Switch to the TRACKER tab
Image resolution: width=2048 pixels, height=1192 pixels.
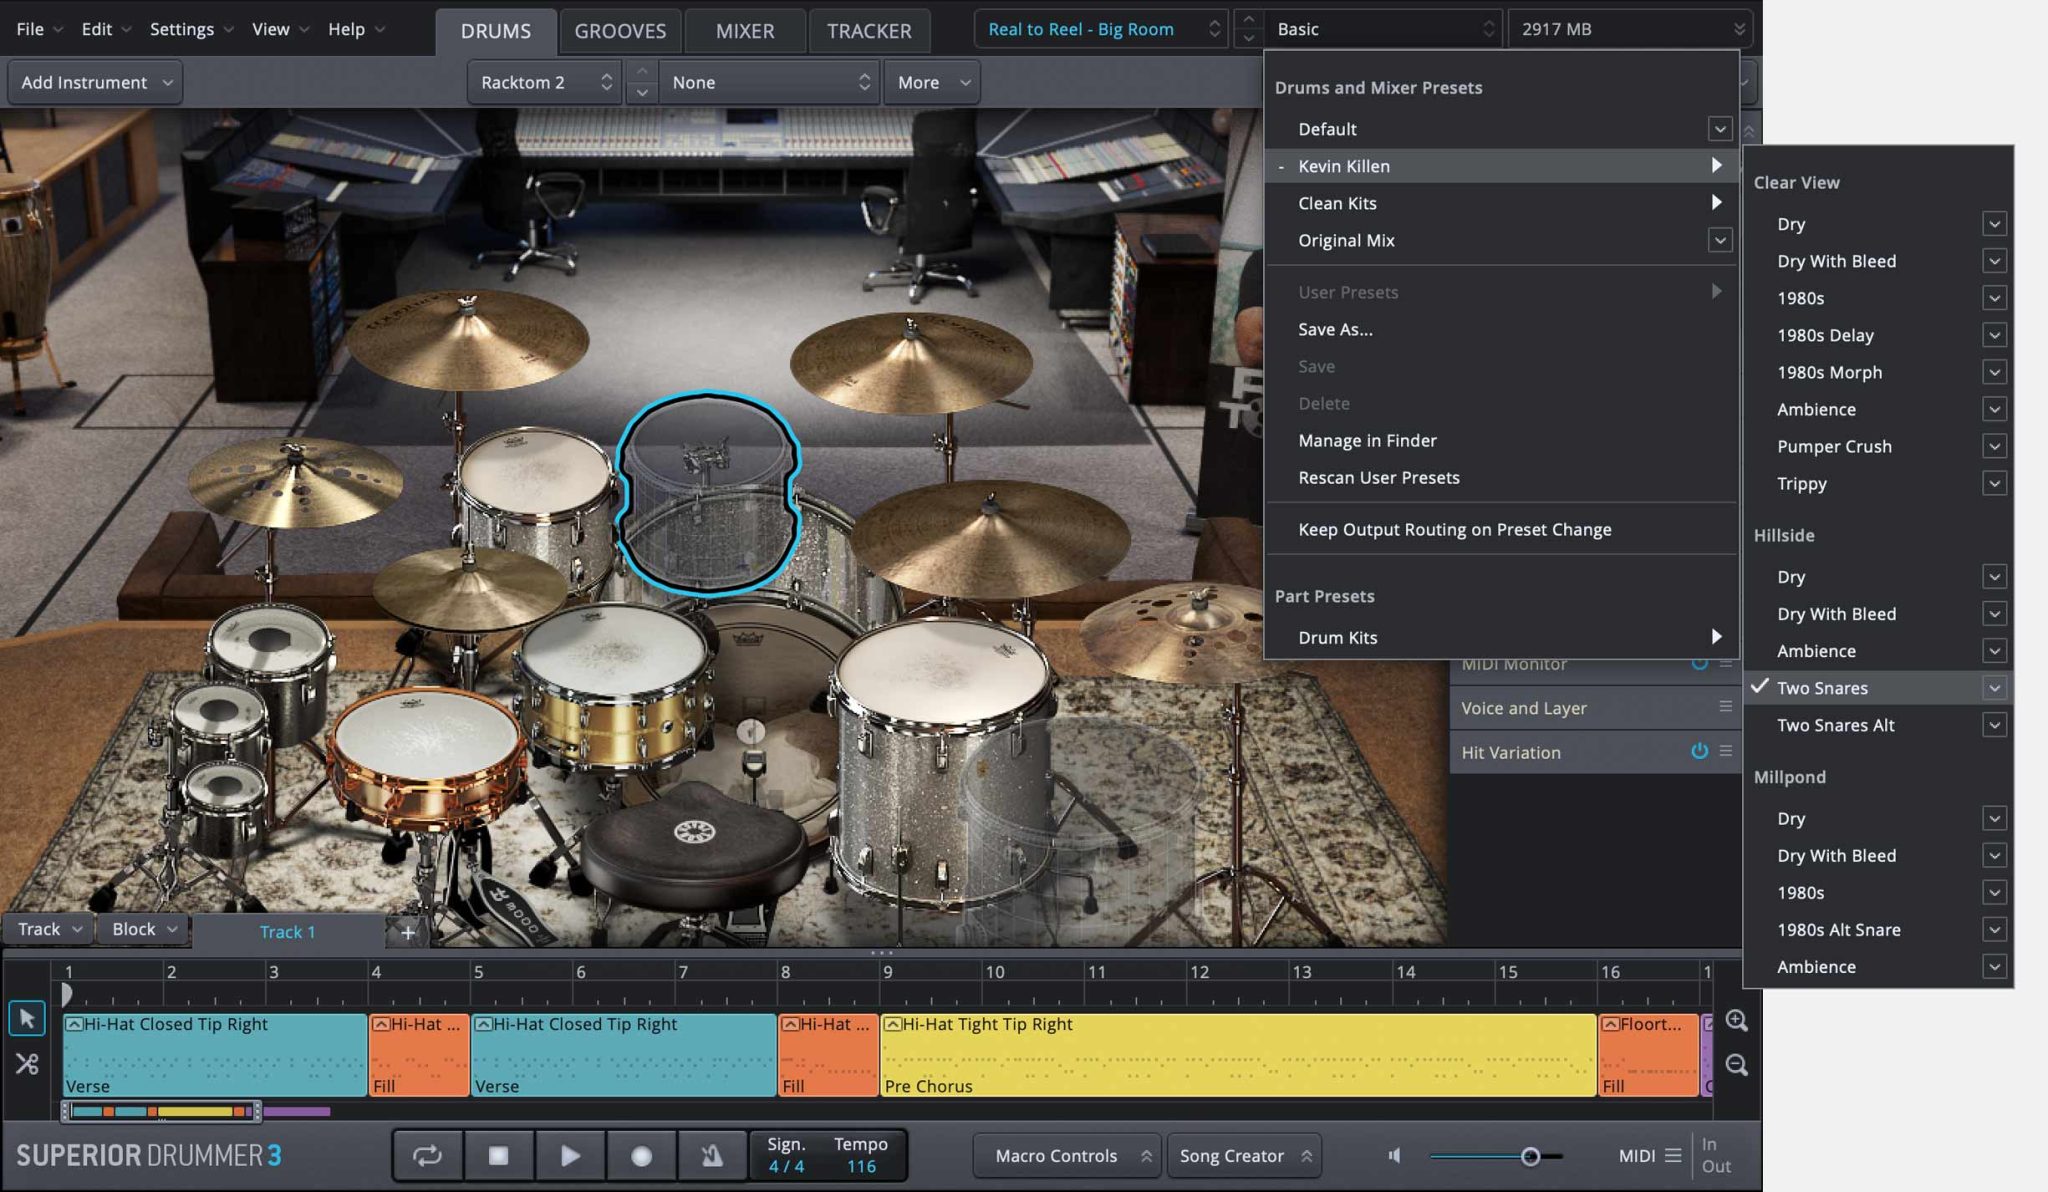click(x=869, y=31)
